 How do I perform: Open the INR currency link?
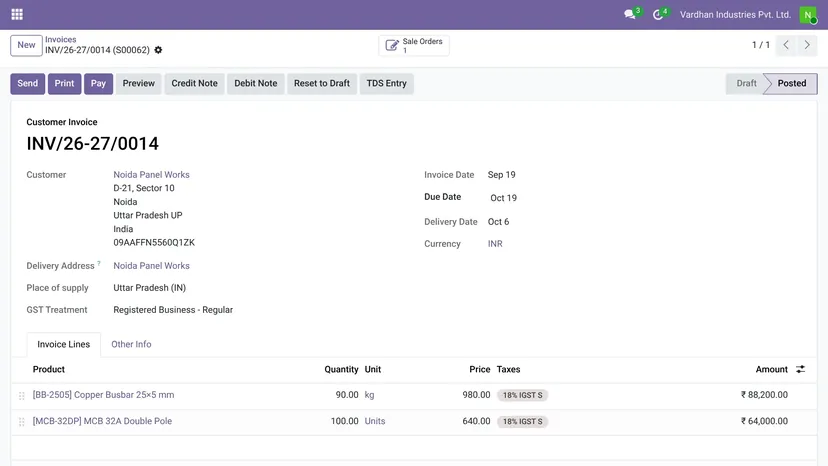(495, 244)
